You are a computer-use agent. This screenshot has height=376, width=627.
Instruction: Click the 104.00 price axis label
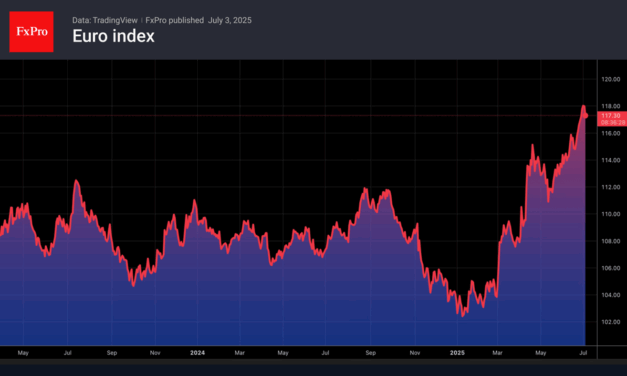(611, 295)
